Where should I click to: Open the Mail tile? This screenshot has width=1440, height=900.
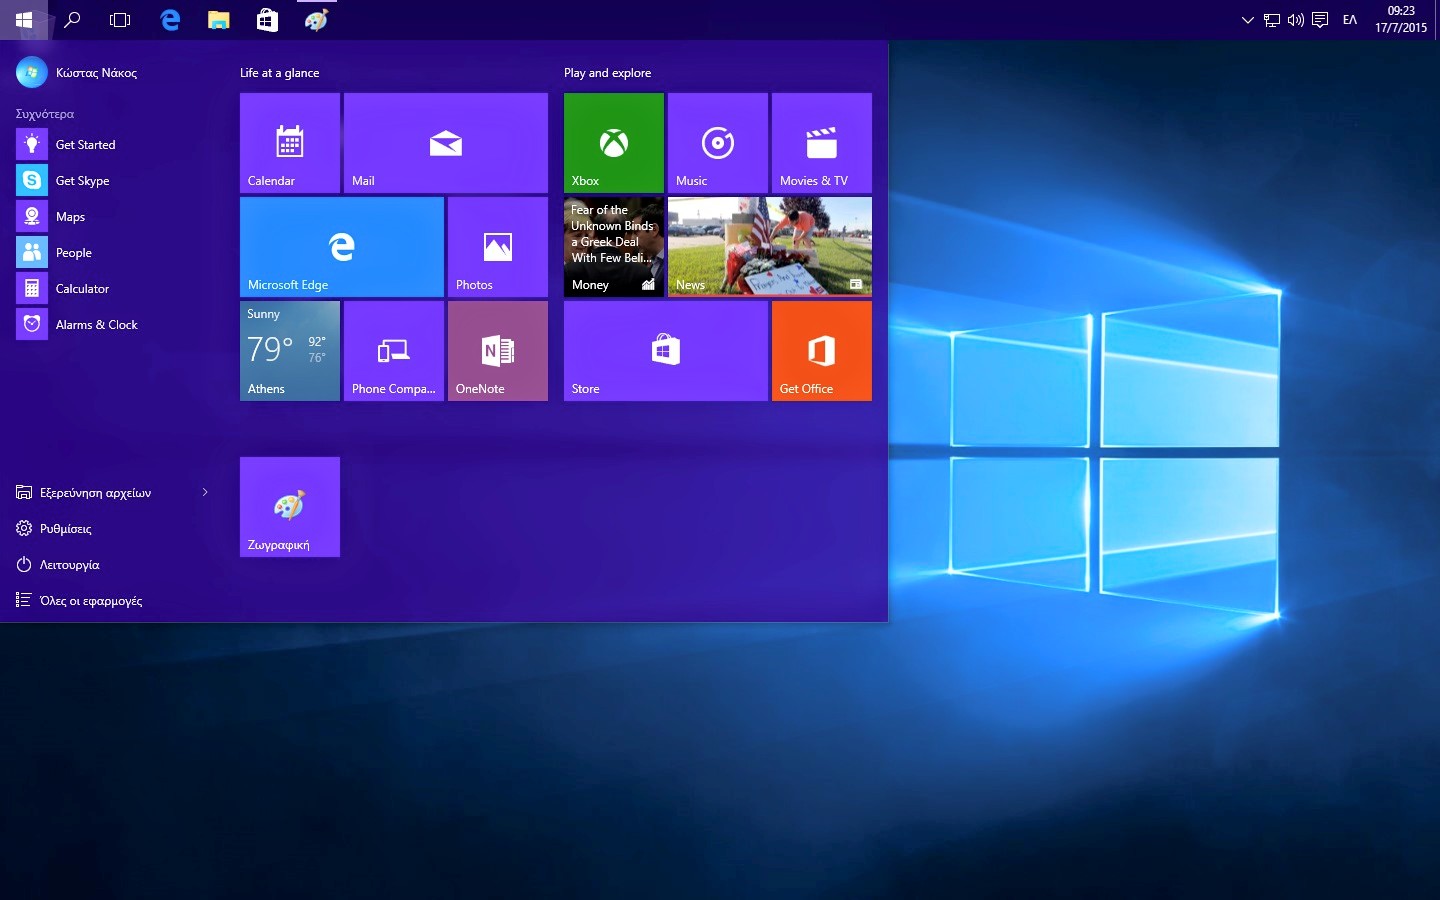click(445, 143)
